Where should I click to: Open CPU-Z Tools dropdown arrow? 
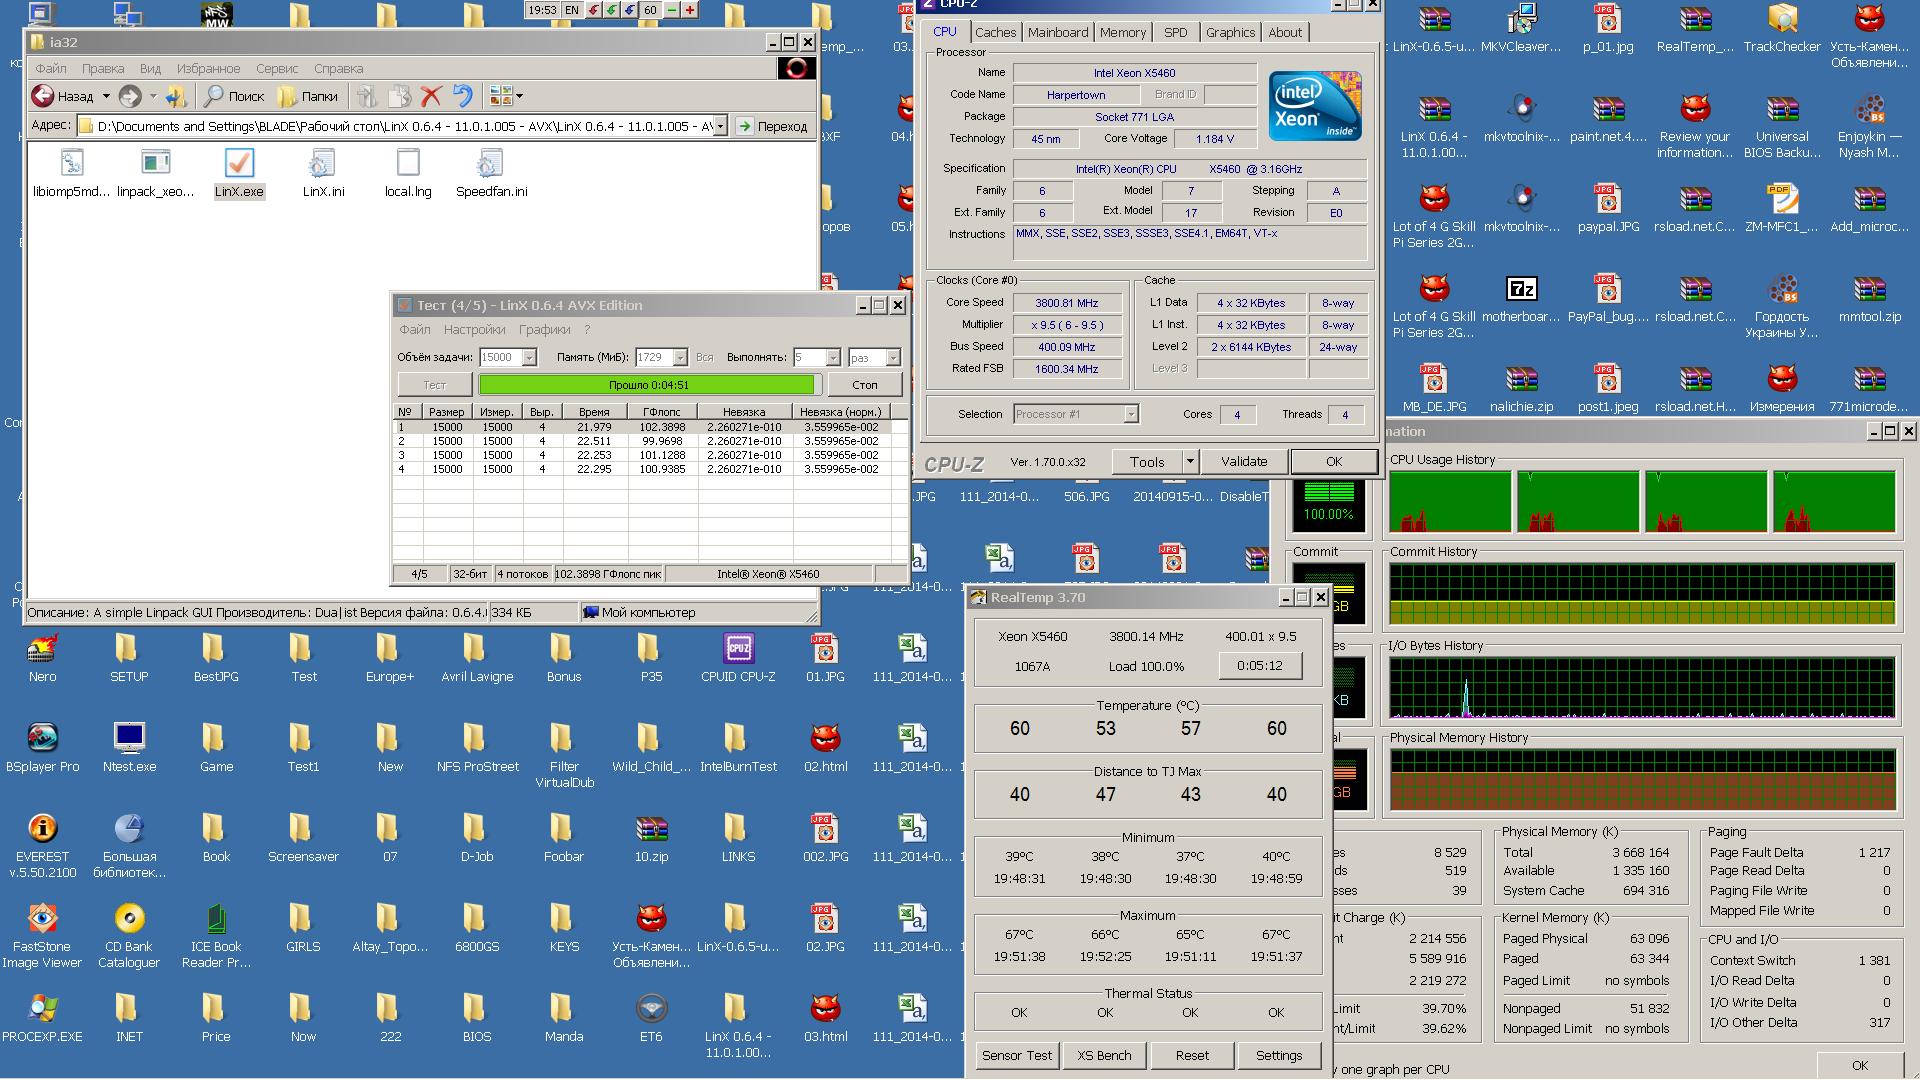pyautogui.click(x=1190, y=461)
